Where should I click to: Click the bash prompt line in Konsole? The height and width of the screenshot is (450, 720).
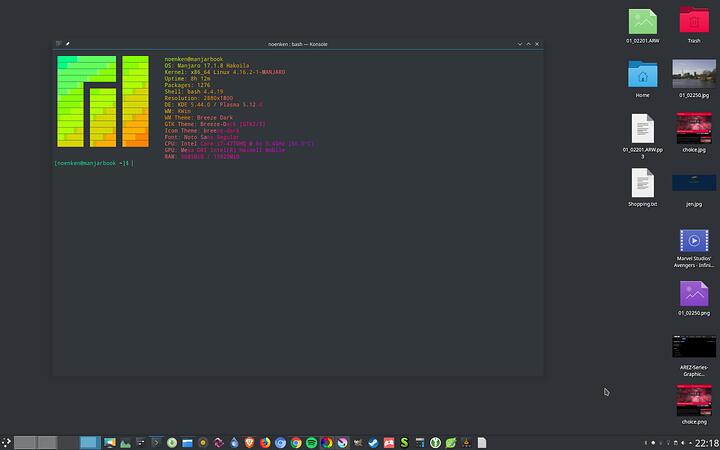coord(94,163)
